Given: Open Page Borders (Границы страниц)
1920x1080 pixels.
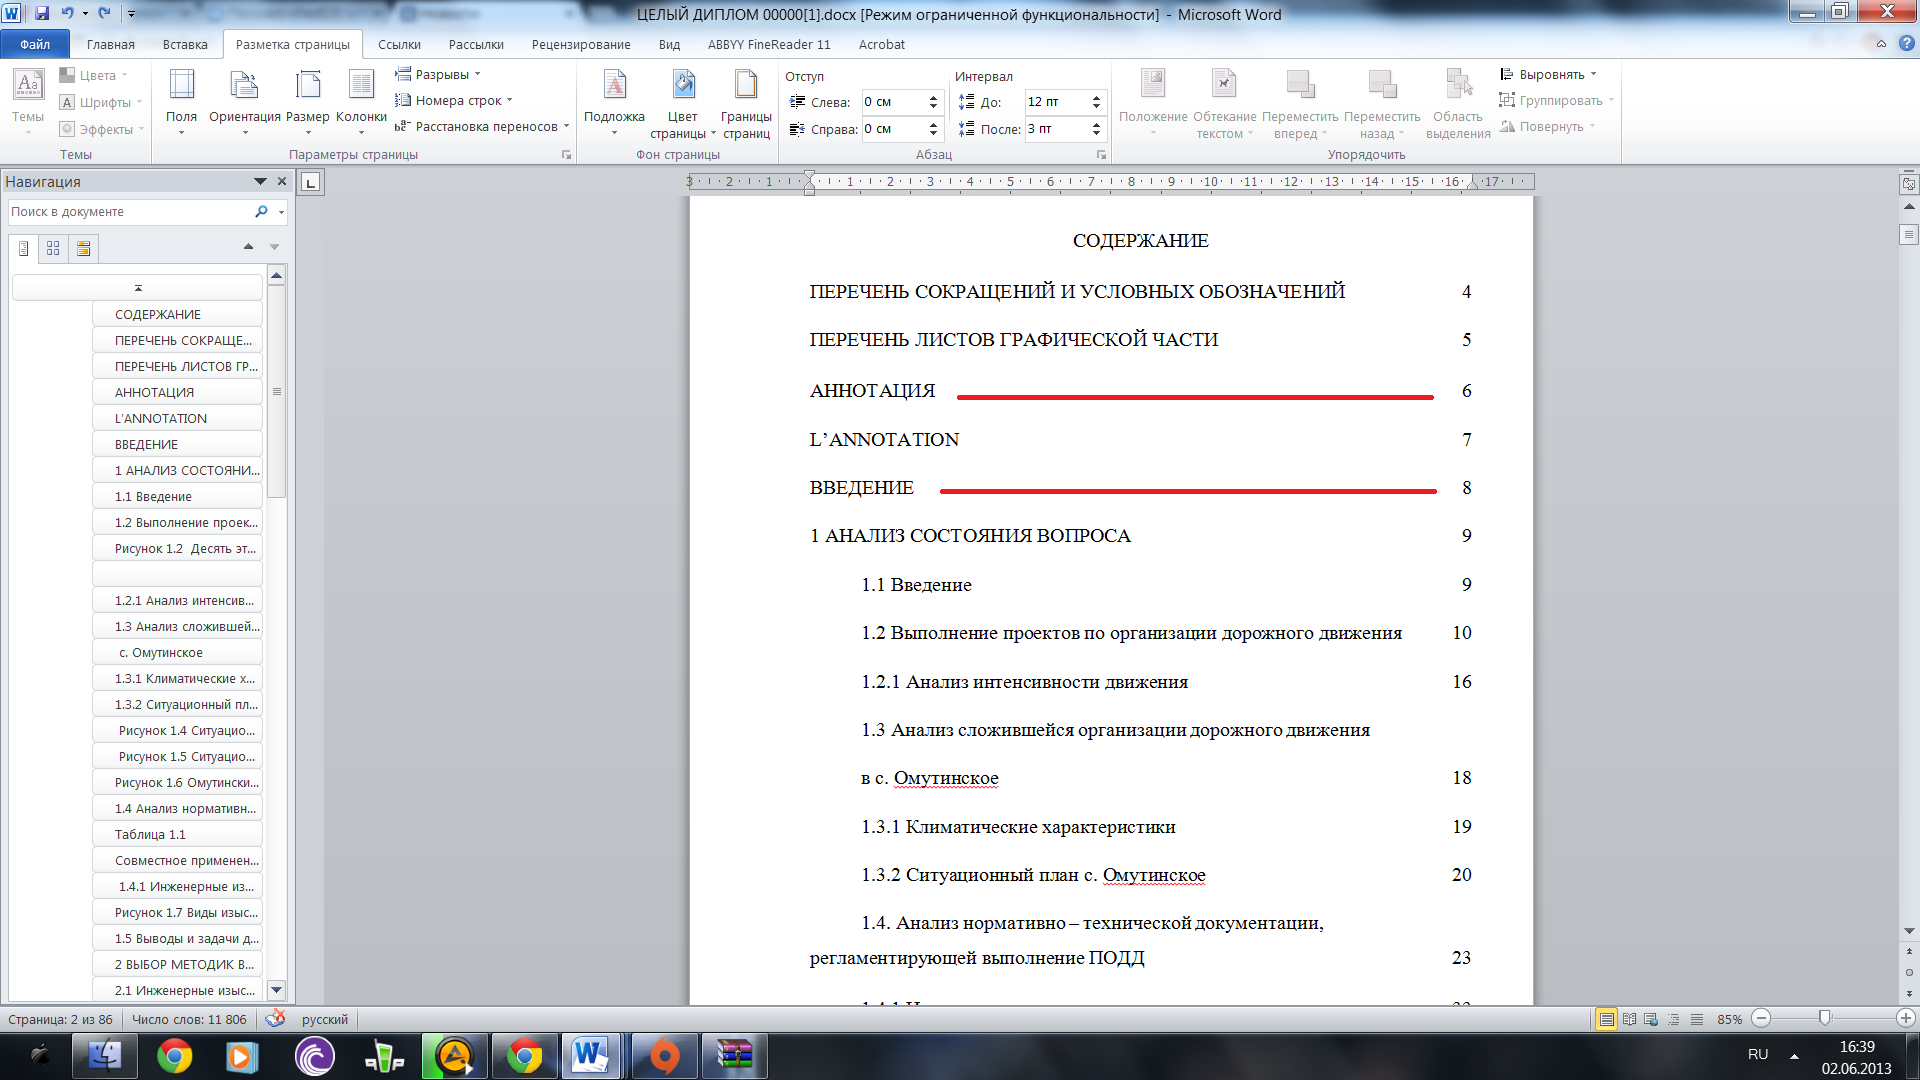Looking at the screenshot, I should click(746, 100).
